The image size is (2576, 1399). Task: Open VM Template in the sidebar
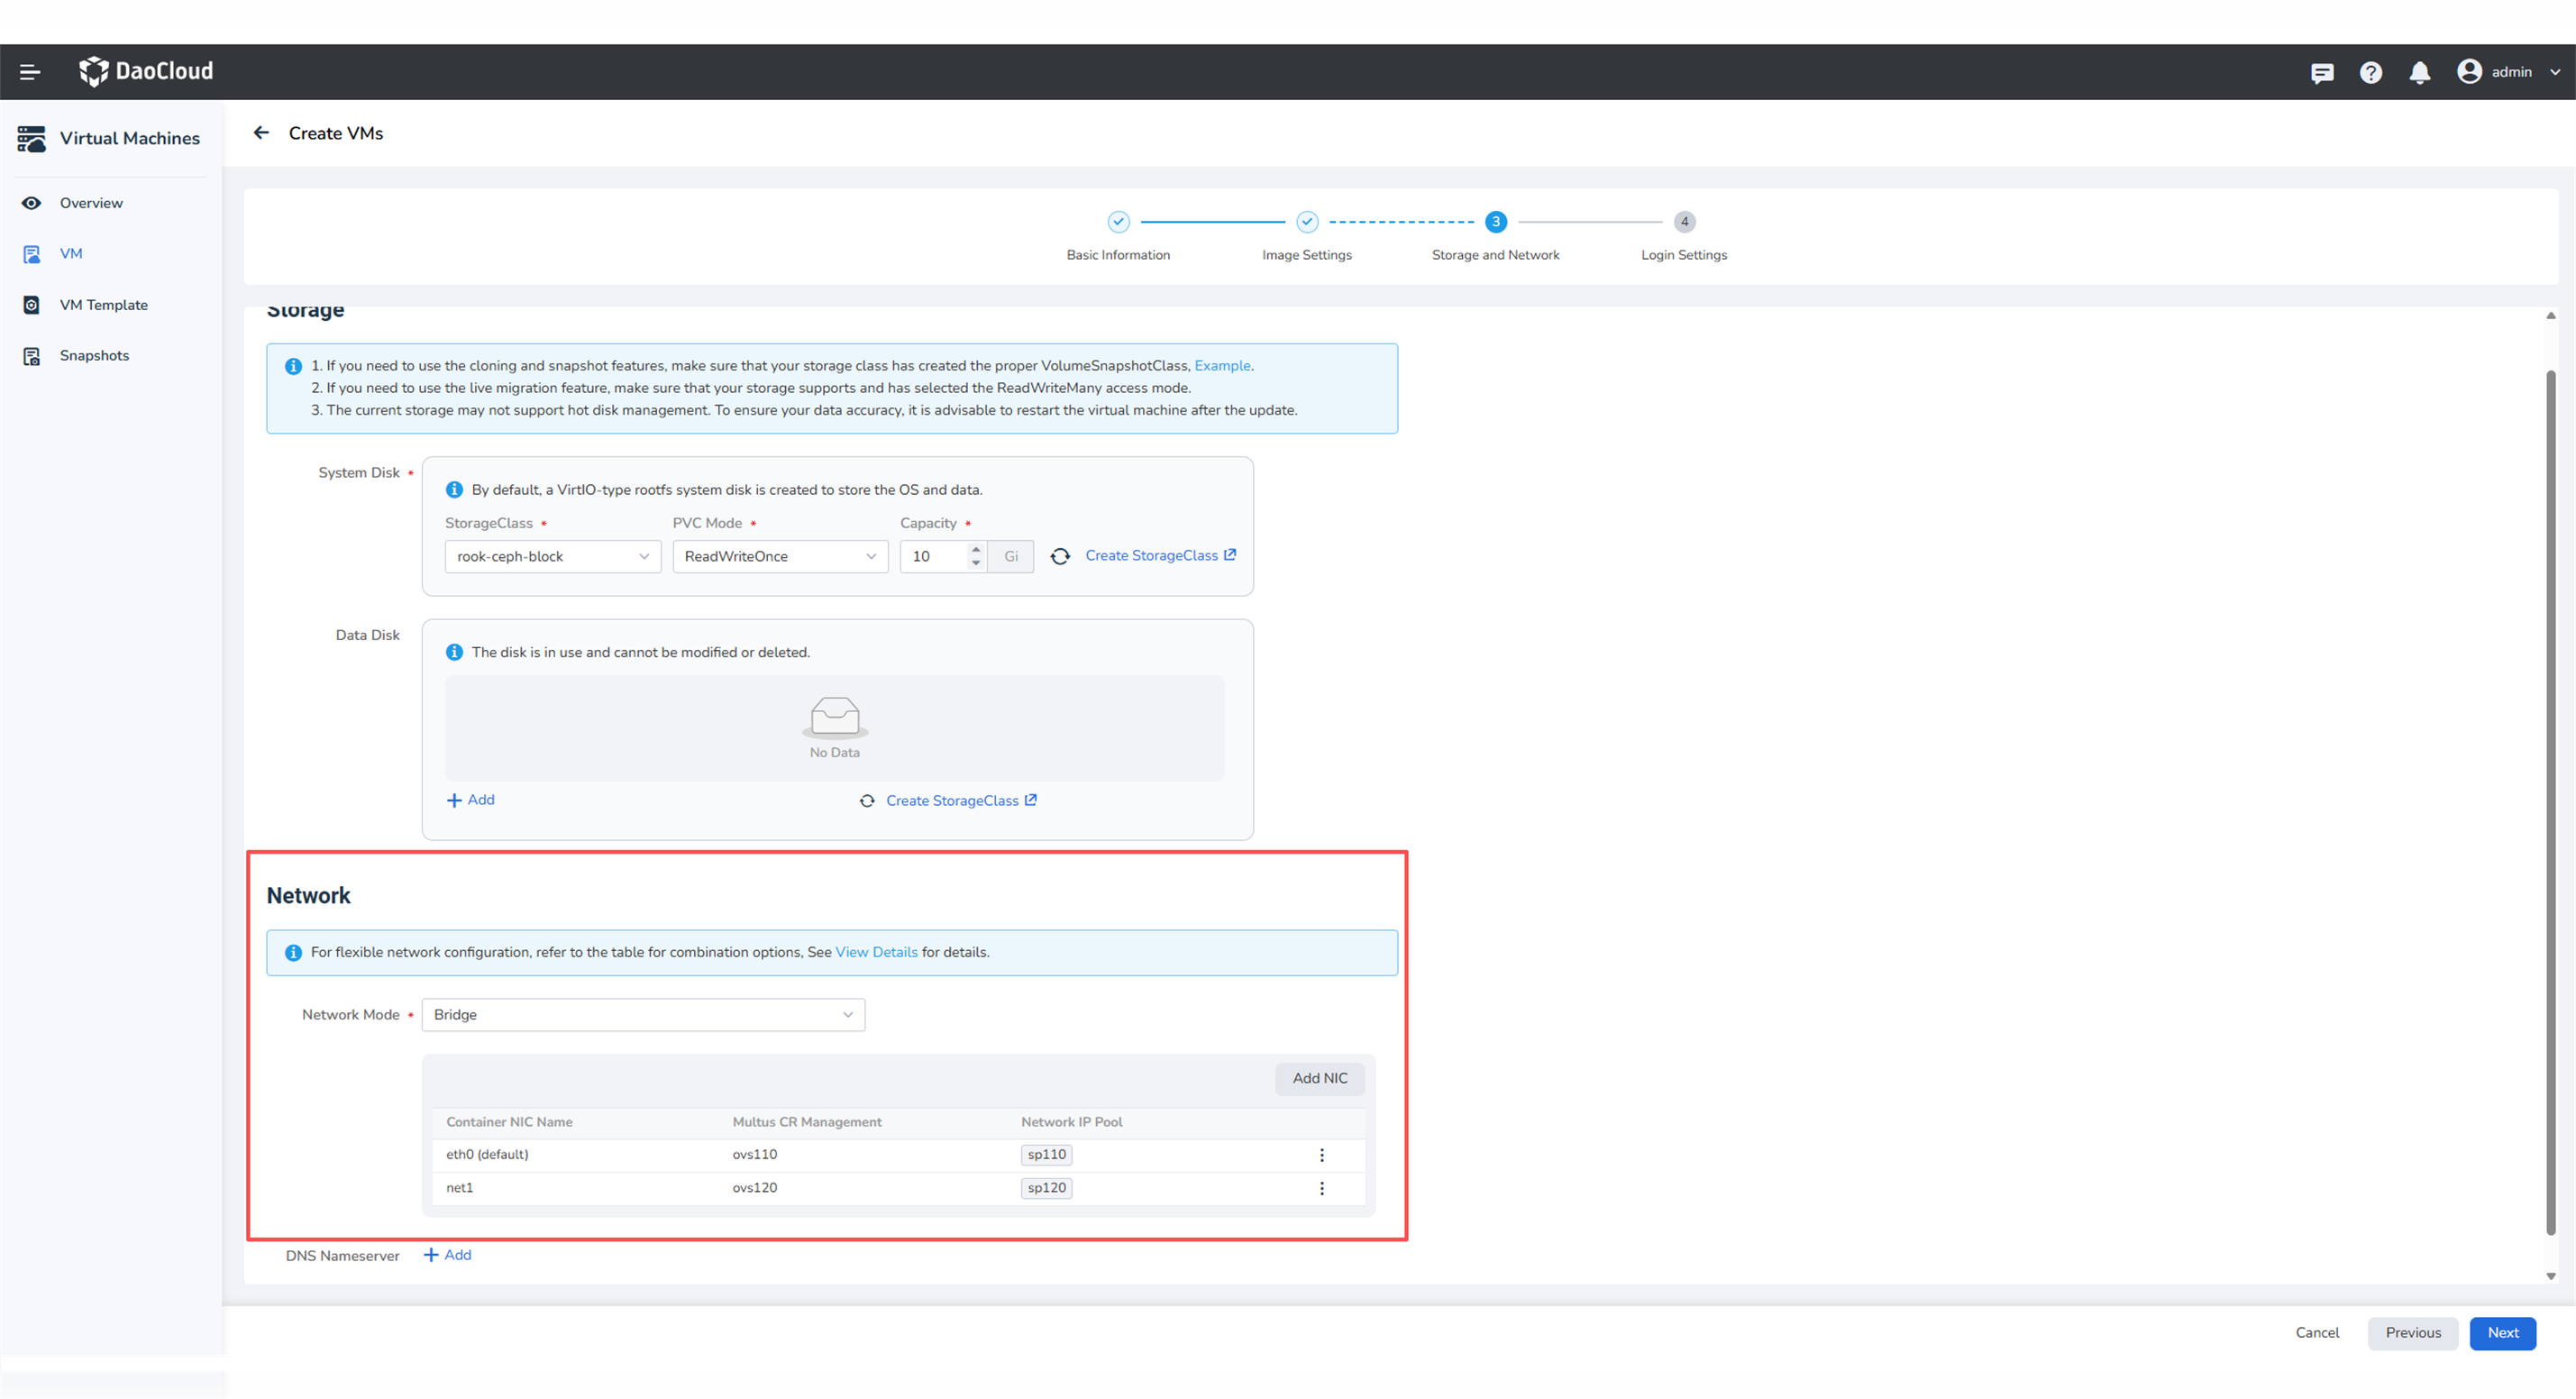[104, 305]
